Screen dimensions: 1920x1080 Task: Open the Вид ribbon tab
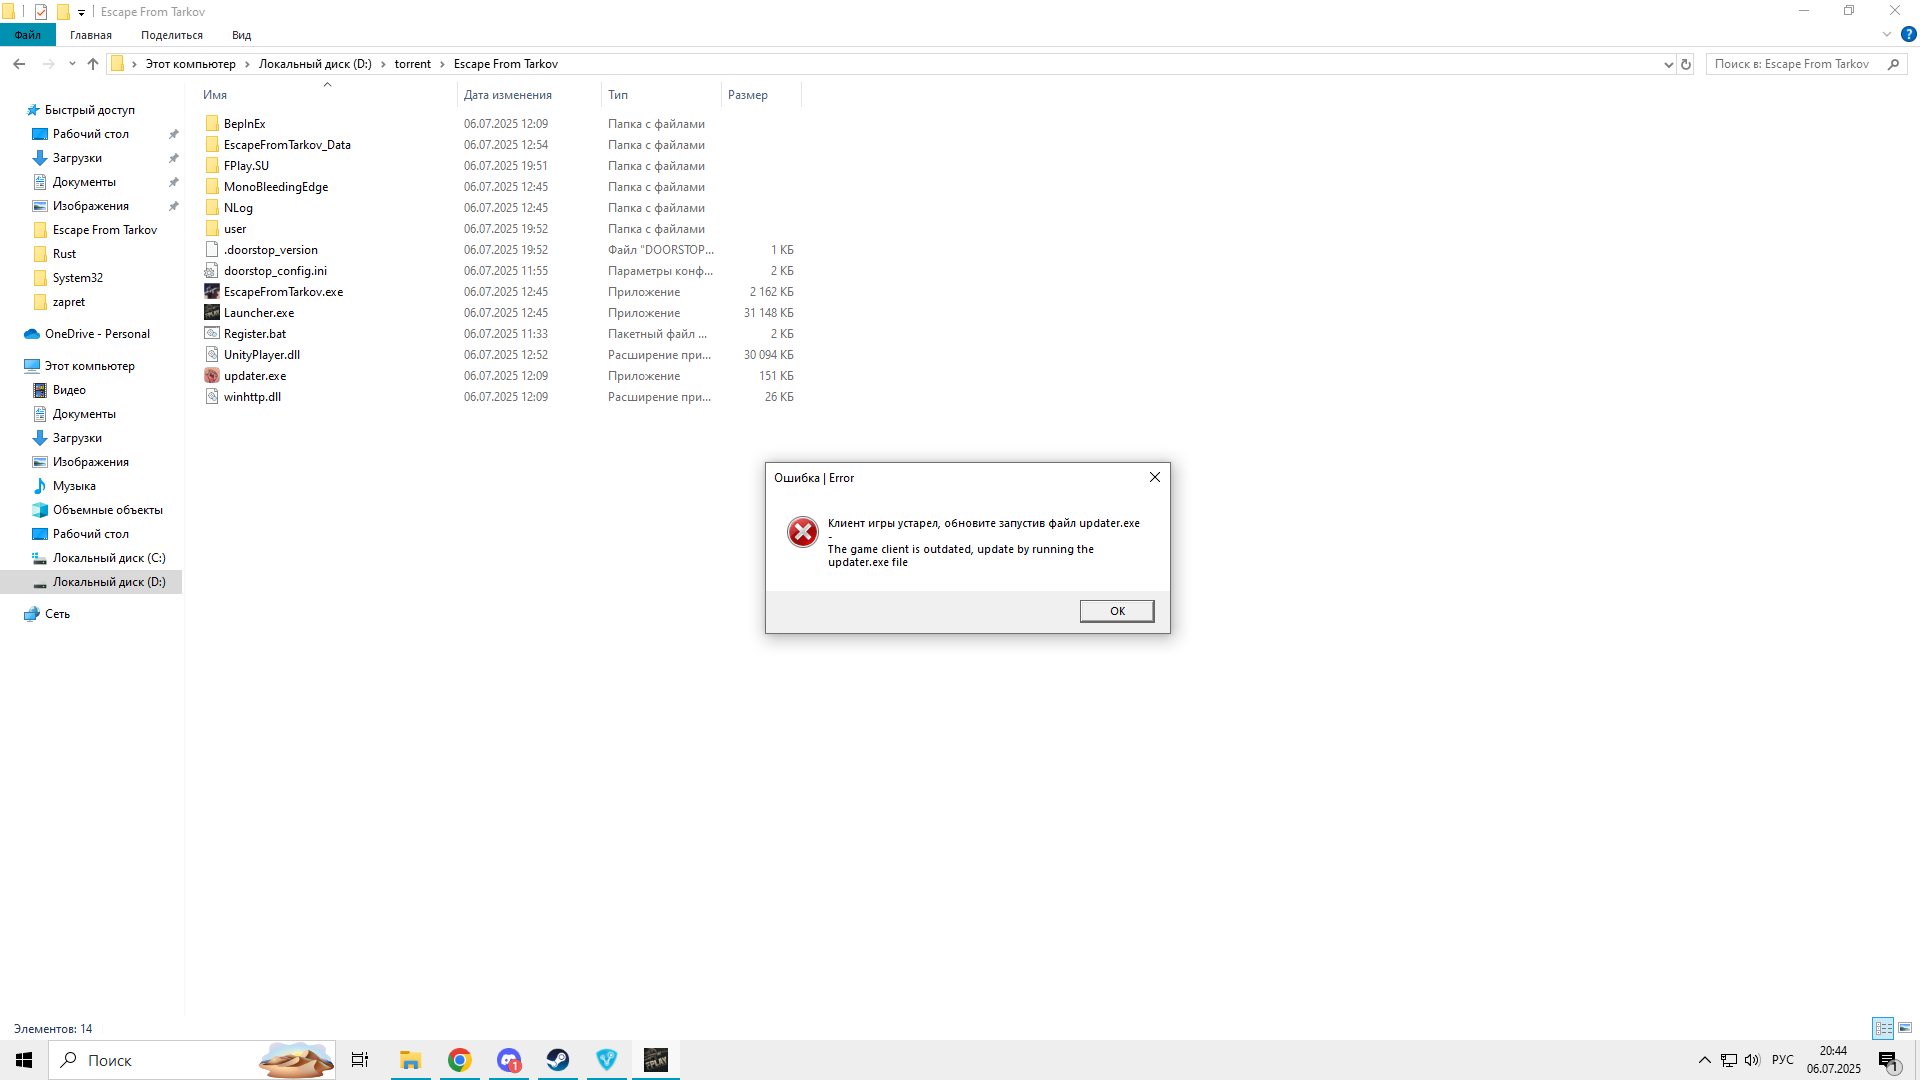click(241, 35)
